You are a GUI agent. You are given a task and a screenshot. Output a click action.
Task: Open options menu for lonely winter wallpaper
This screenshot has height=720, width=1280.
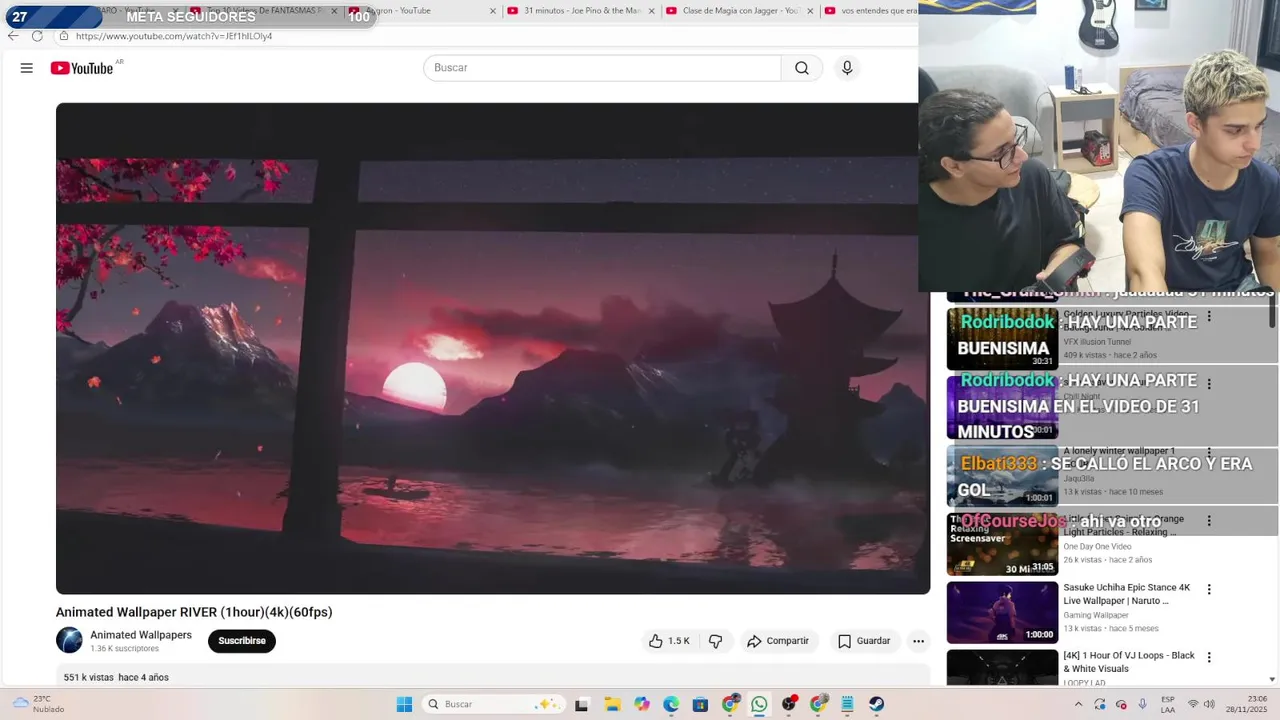pyautogui.click(x=1209, y=453)
